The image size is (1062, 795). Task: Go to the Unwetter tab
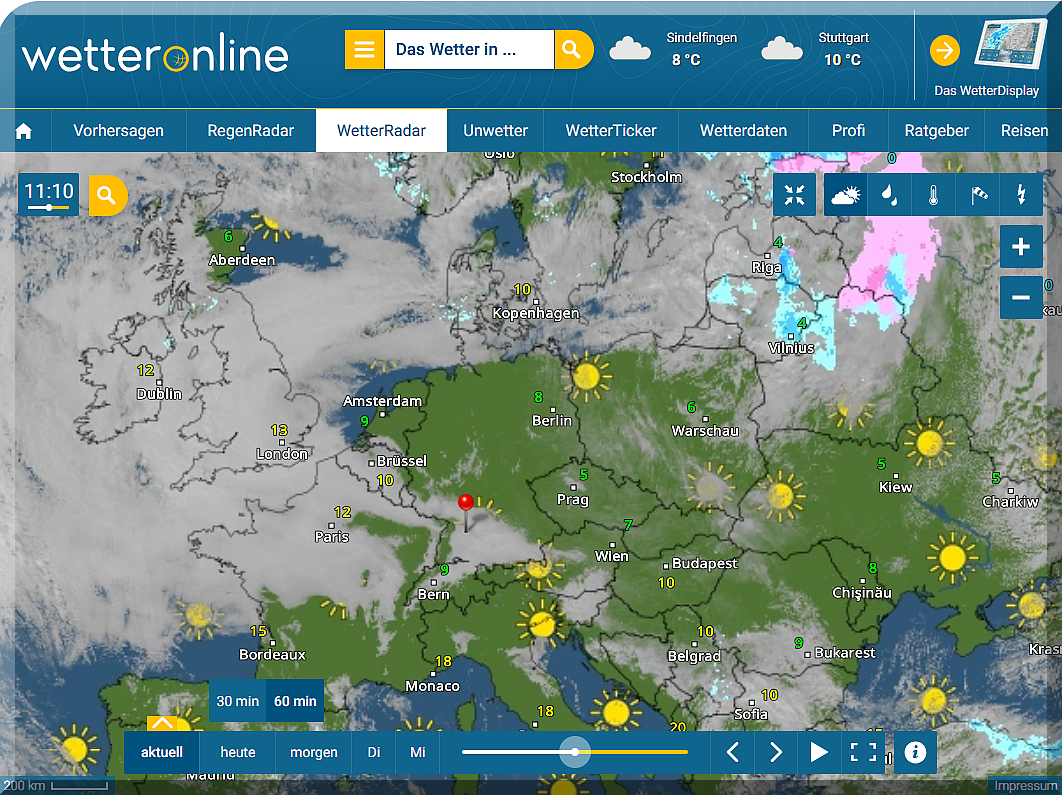click(495, 131)
